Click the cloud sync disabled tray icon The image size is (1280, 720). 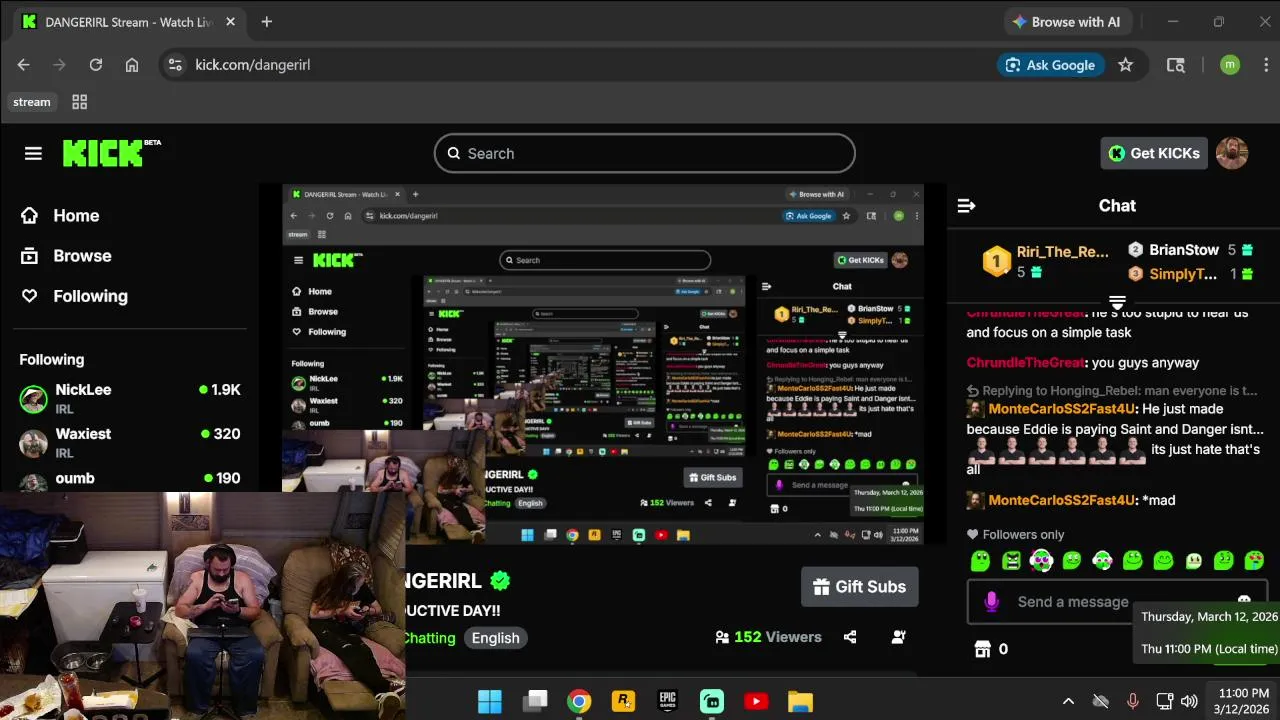pyautogui.click(x=1100, y=701)
